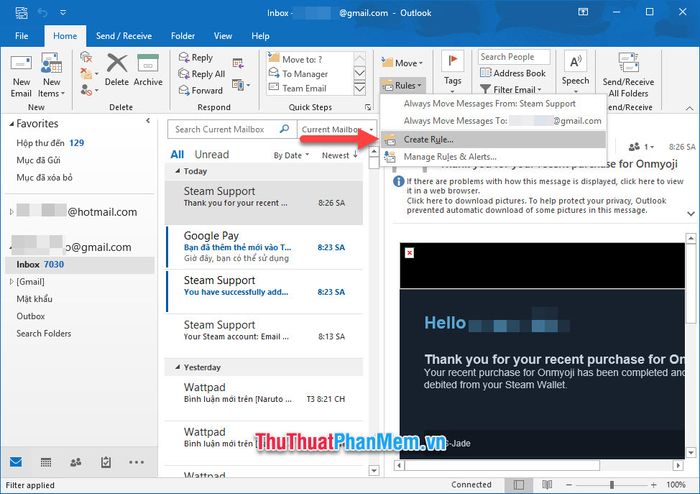Viewport: 700px width, 494px height.
Task: Click Move to: ? quick step
Action: [309, 59]
